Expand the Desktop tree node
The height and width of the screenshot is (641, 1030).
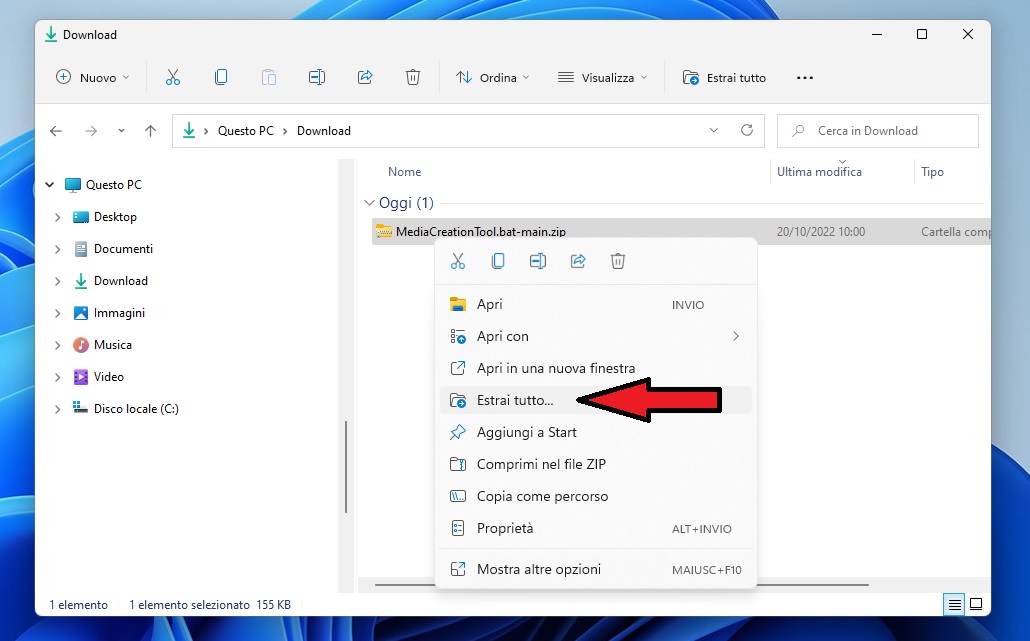coord(58,217)
